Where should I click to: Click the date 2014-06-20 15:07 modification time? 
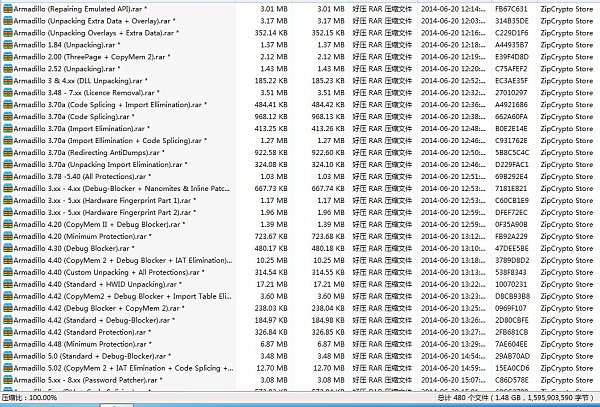[x=453, y=380]
